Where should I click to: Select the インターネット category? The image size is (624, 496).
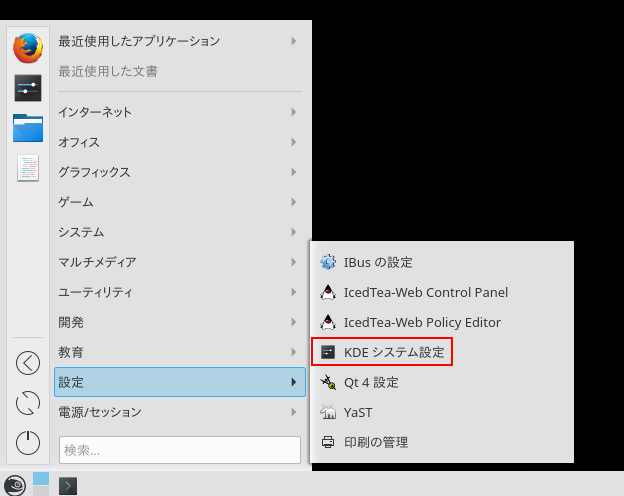click(180, 112)
